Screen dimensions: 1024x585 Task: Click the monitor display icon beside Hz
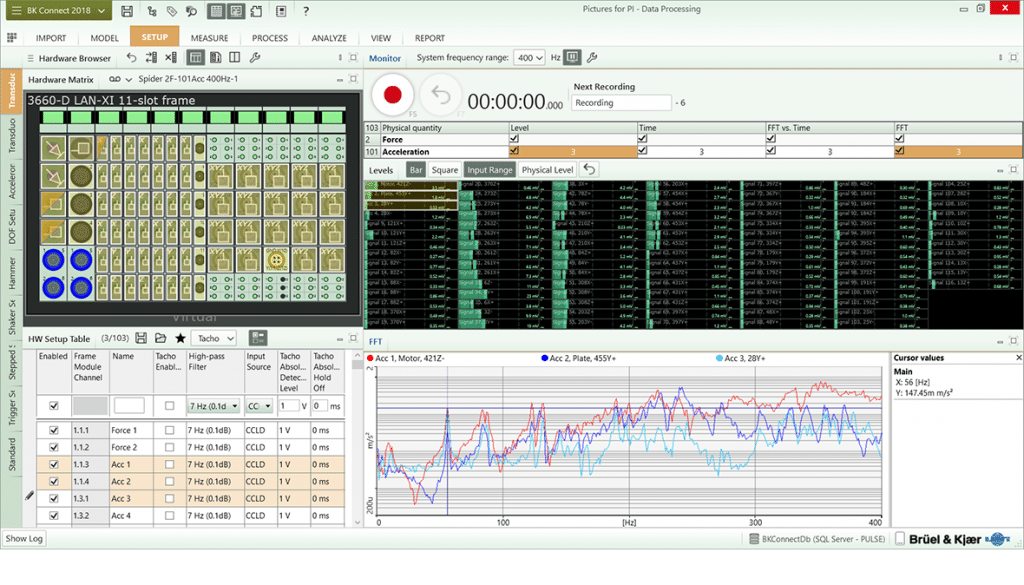[572, 58]
